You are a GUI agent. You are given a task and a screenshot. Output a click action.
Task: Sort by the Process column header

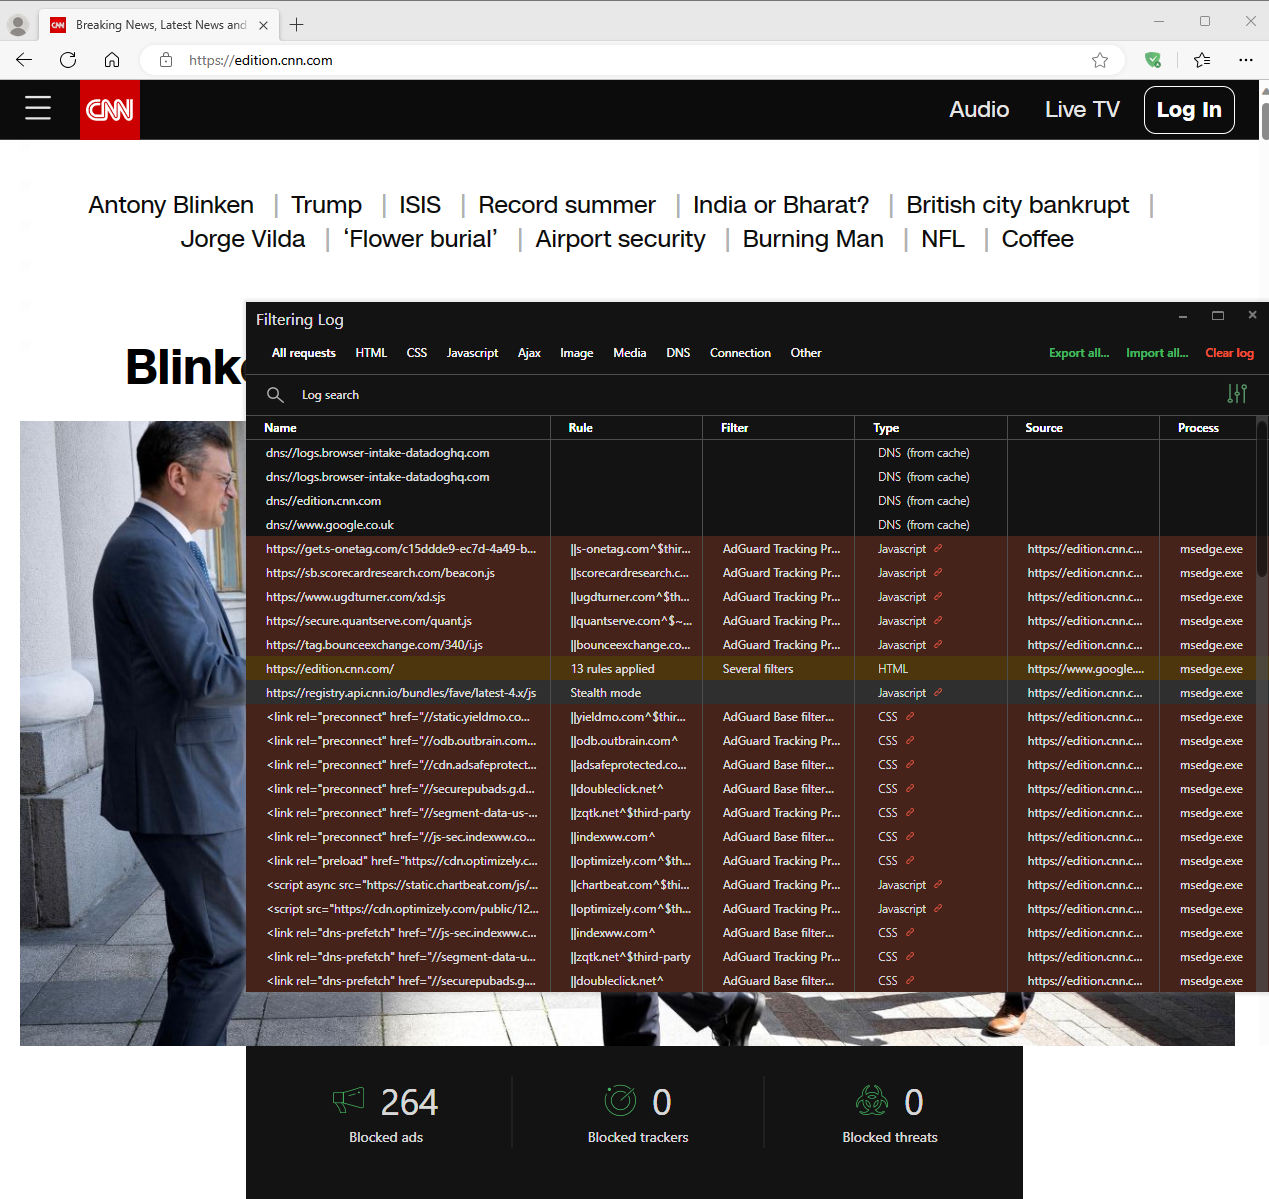(1208, 428)
